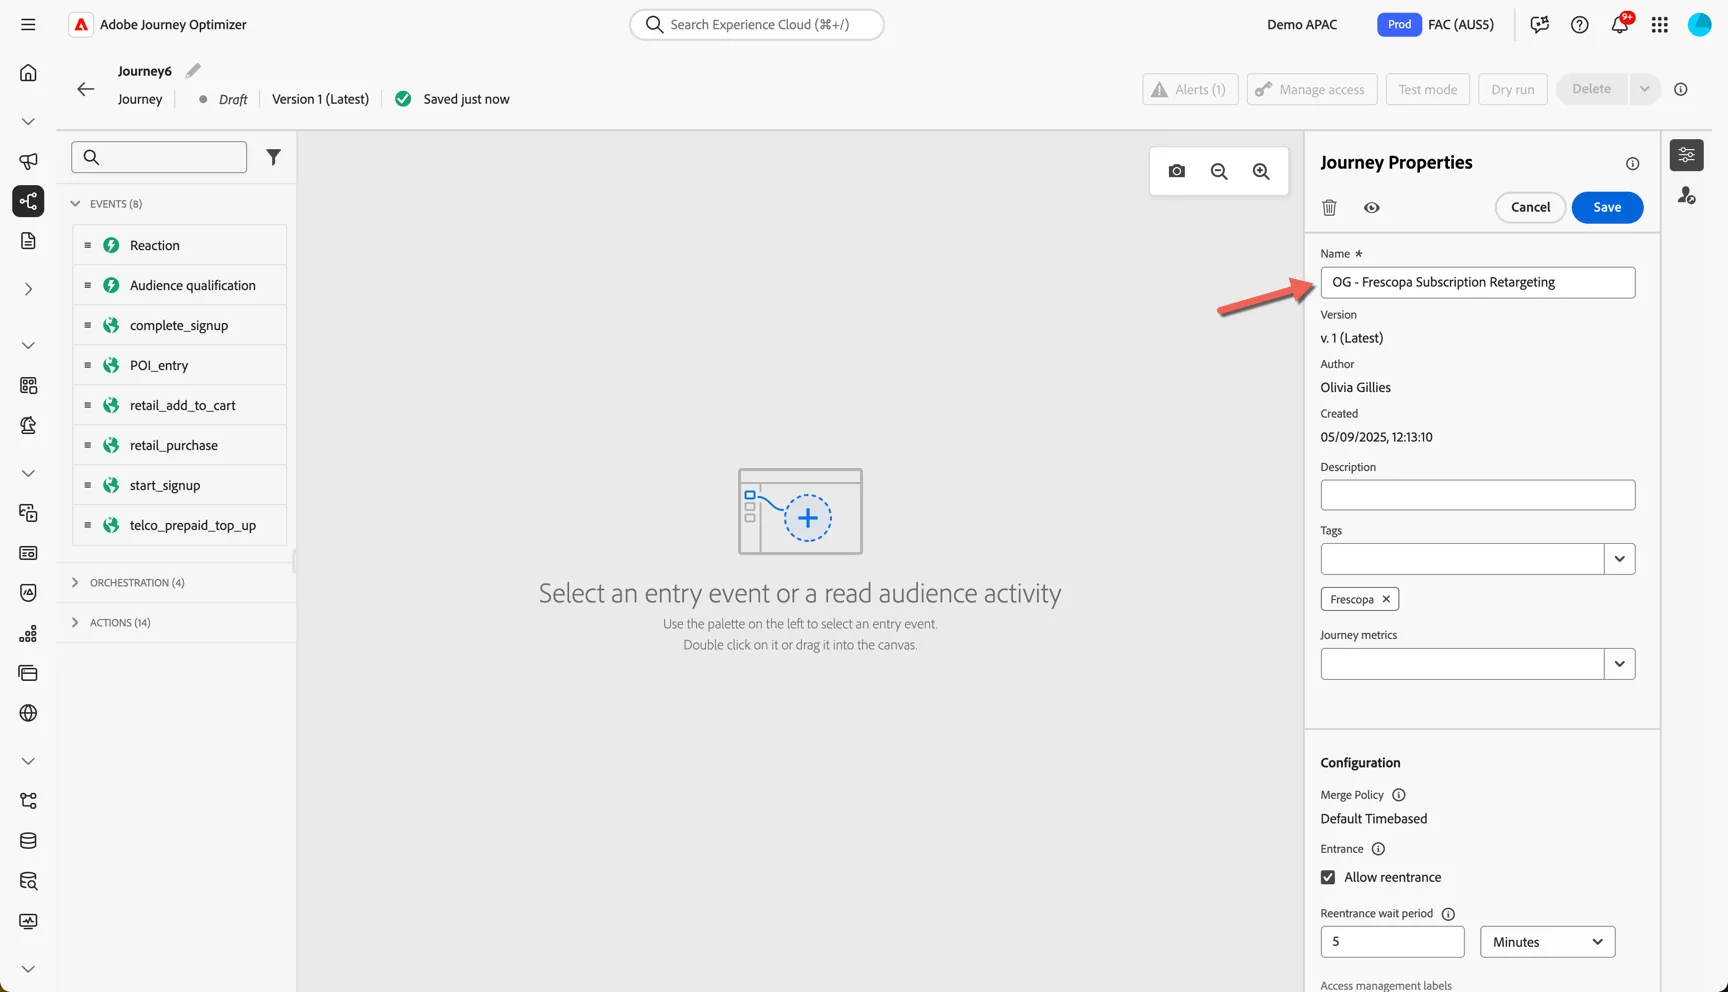Select the Reaction event
The width and height of the screenshot is (1728, 992).
tap(180, 245)
